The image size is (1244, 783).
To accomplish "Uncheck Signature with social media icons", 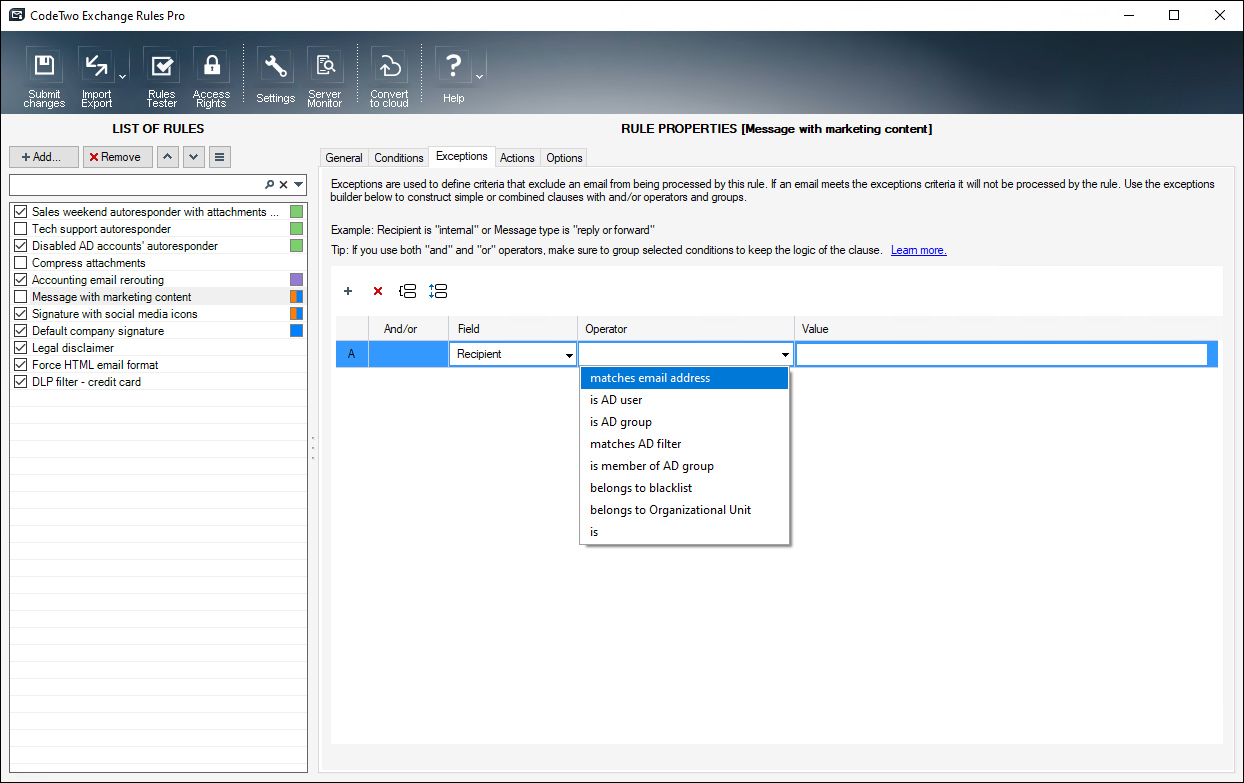I will tap(21, 314).
